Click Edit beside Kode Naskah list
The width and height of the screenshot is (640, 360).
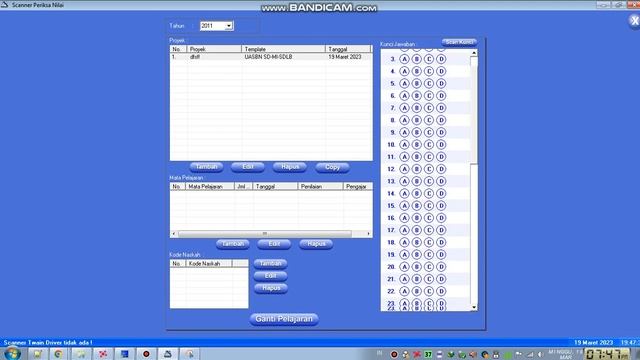point(271,276)
